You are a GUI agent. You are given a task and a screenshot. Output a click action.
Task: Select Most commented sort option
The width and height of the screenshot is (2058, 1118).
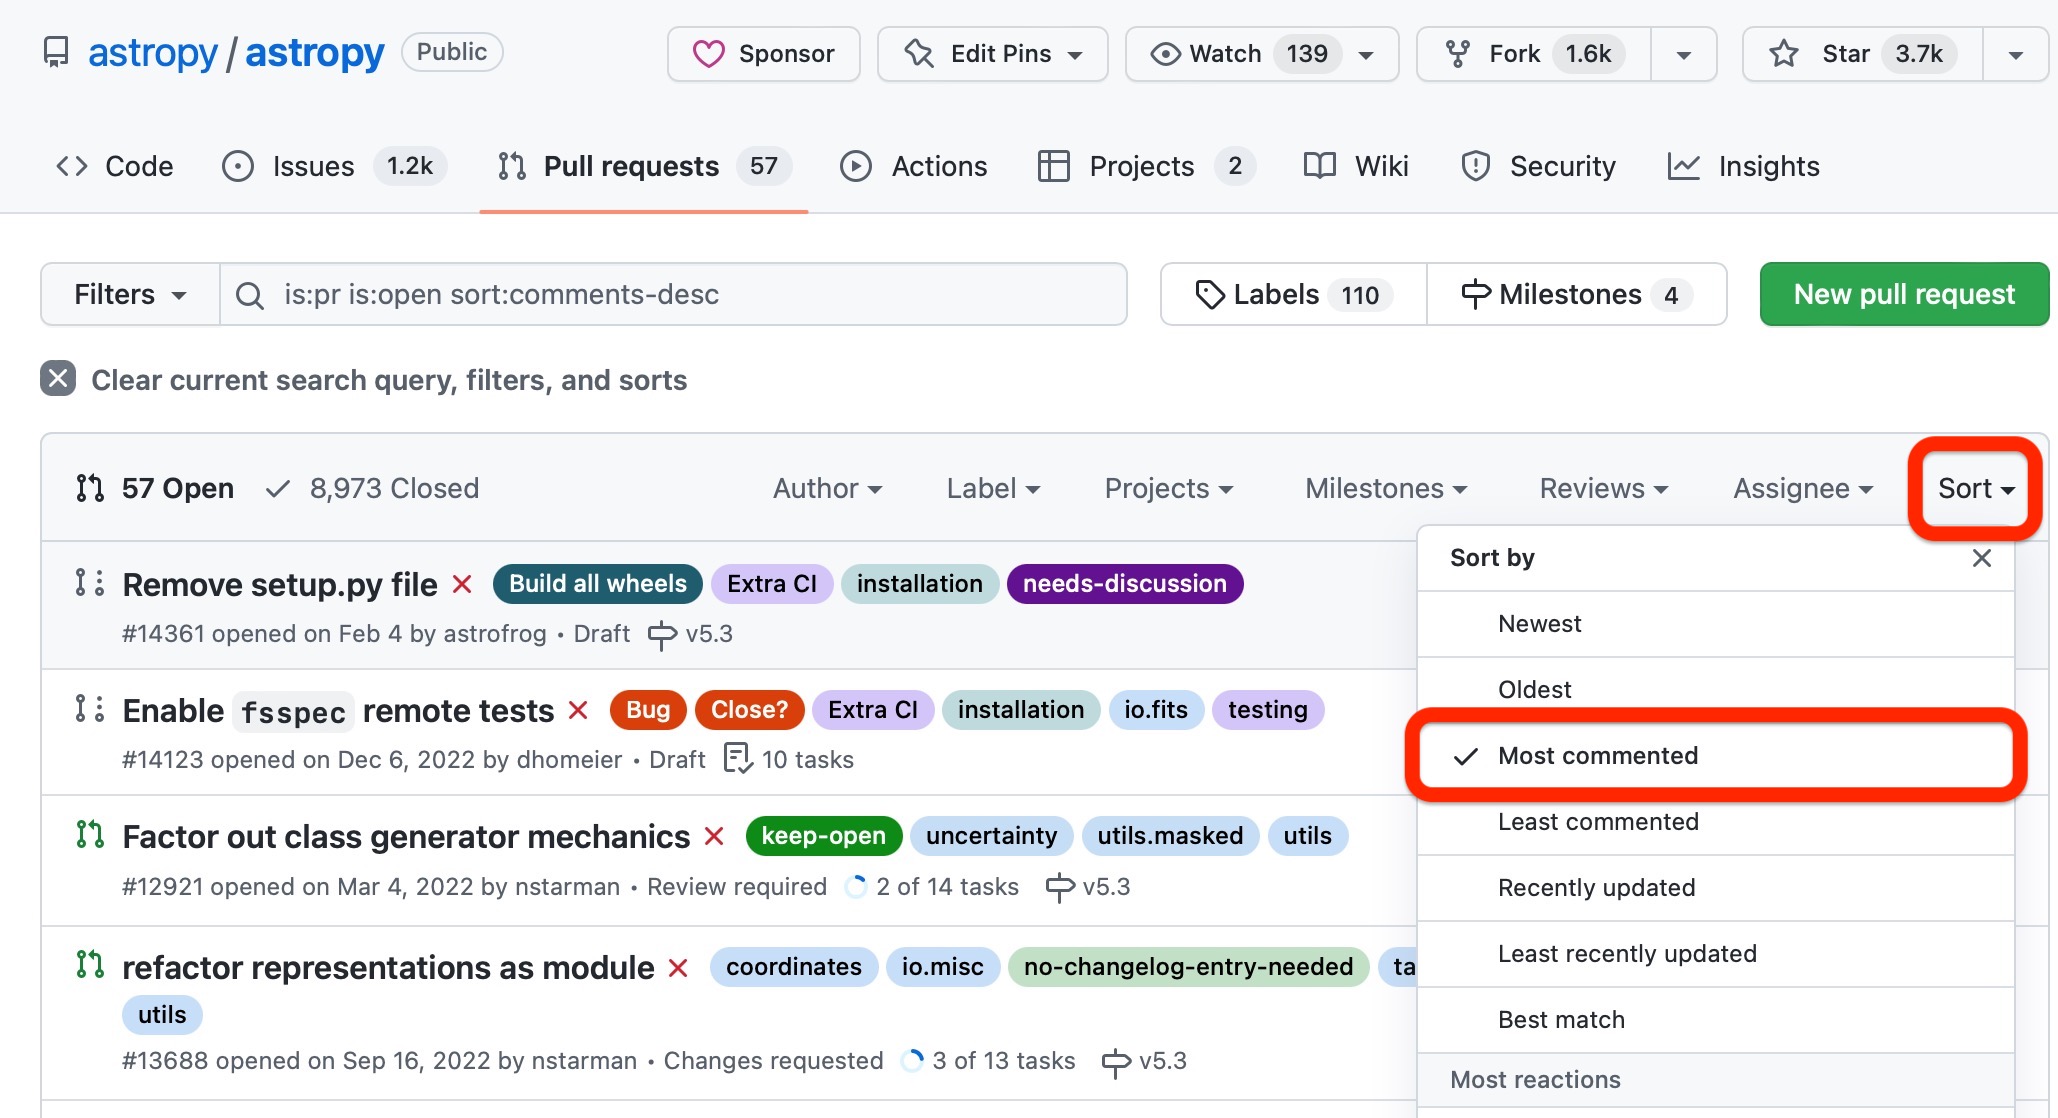click(1597, 756)
